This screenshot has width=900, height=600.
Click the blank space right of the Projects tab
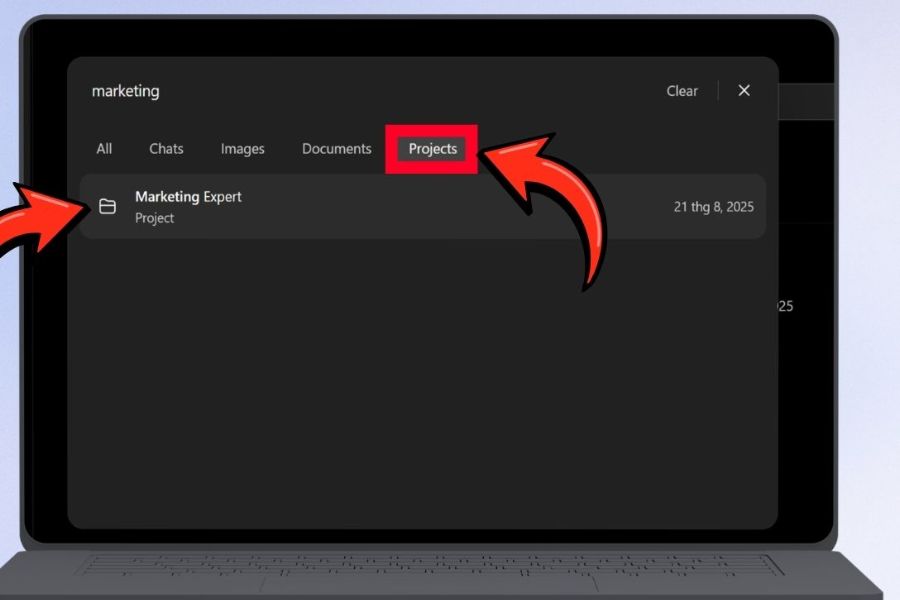[x=620, y=149]
